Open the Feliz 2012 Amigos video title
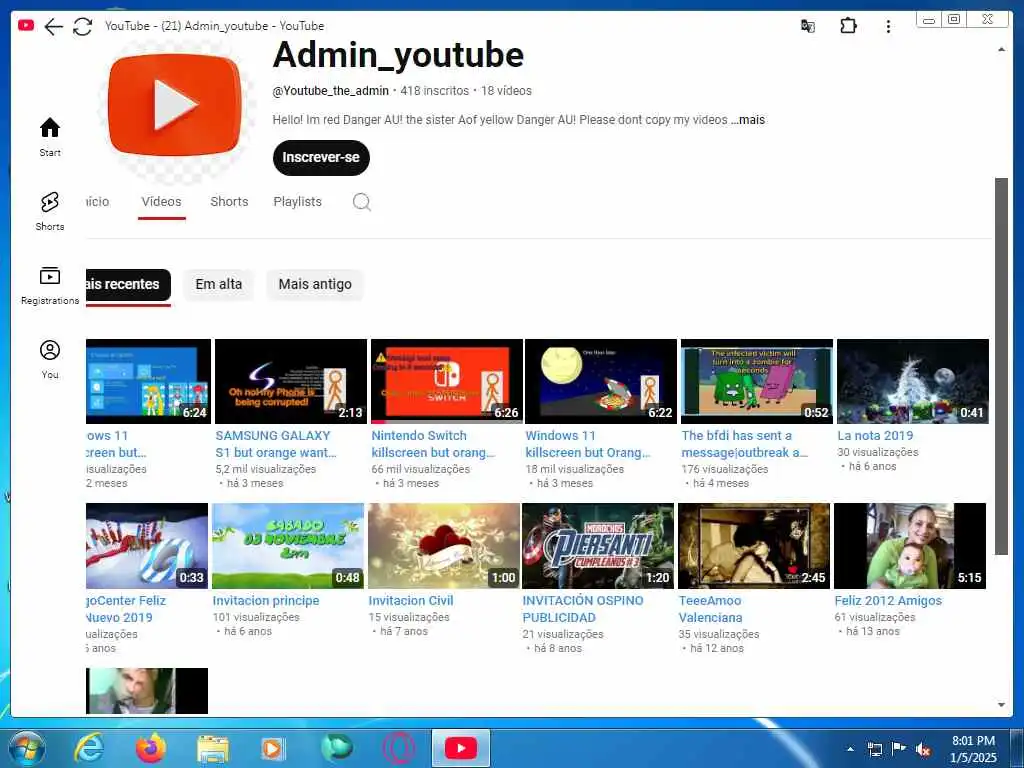 coord(888,601)
